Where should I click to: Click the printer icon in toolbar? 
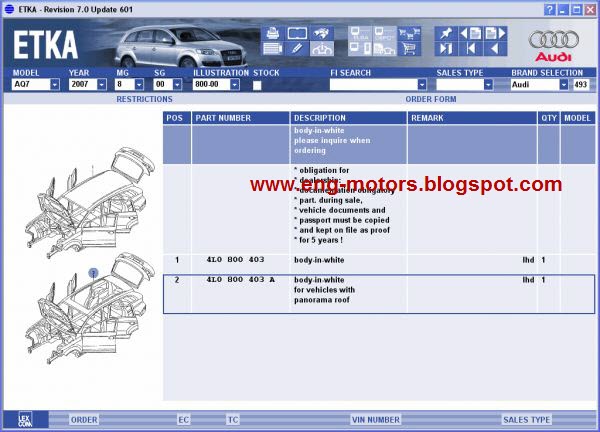click(x=272, y=33)
